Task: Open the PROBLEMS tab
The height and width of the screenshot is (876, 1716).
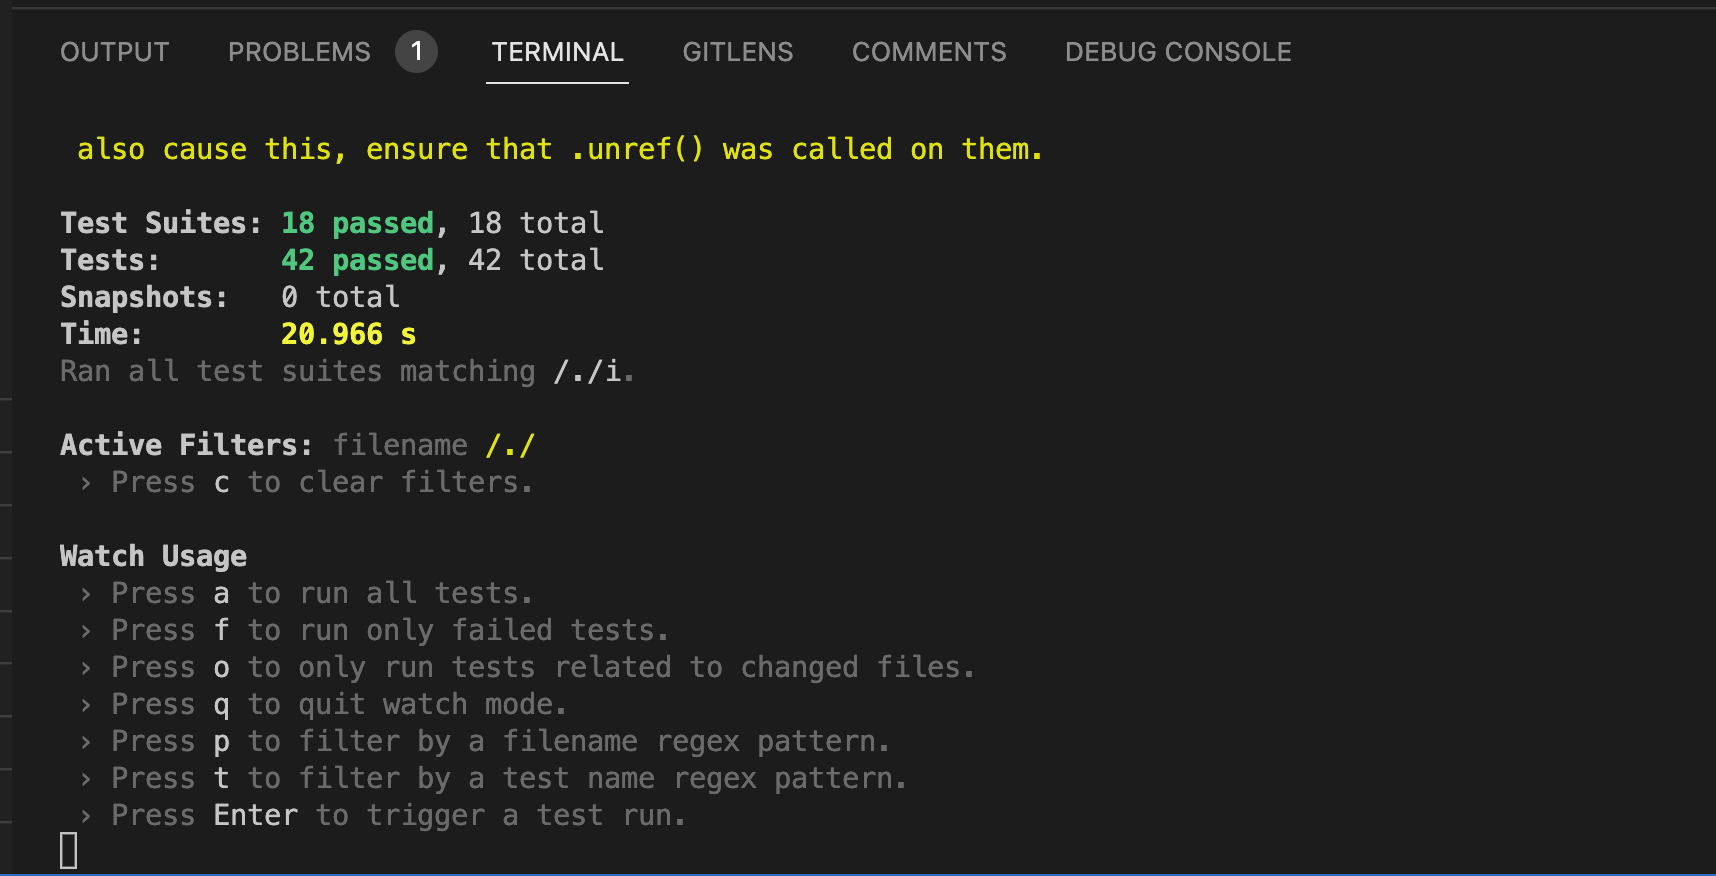Action: [x=298, y=52]
